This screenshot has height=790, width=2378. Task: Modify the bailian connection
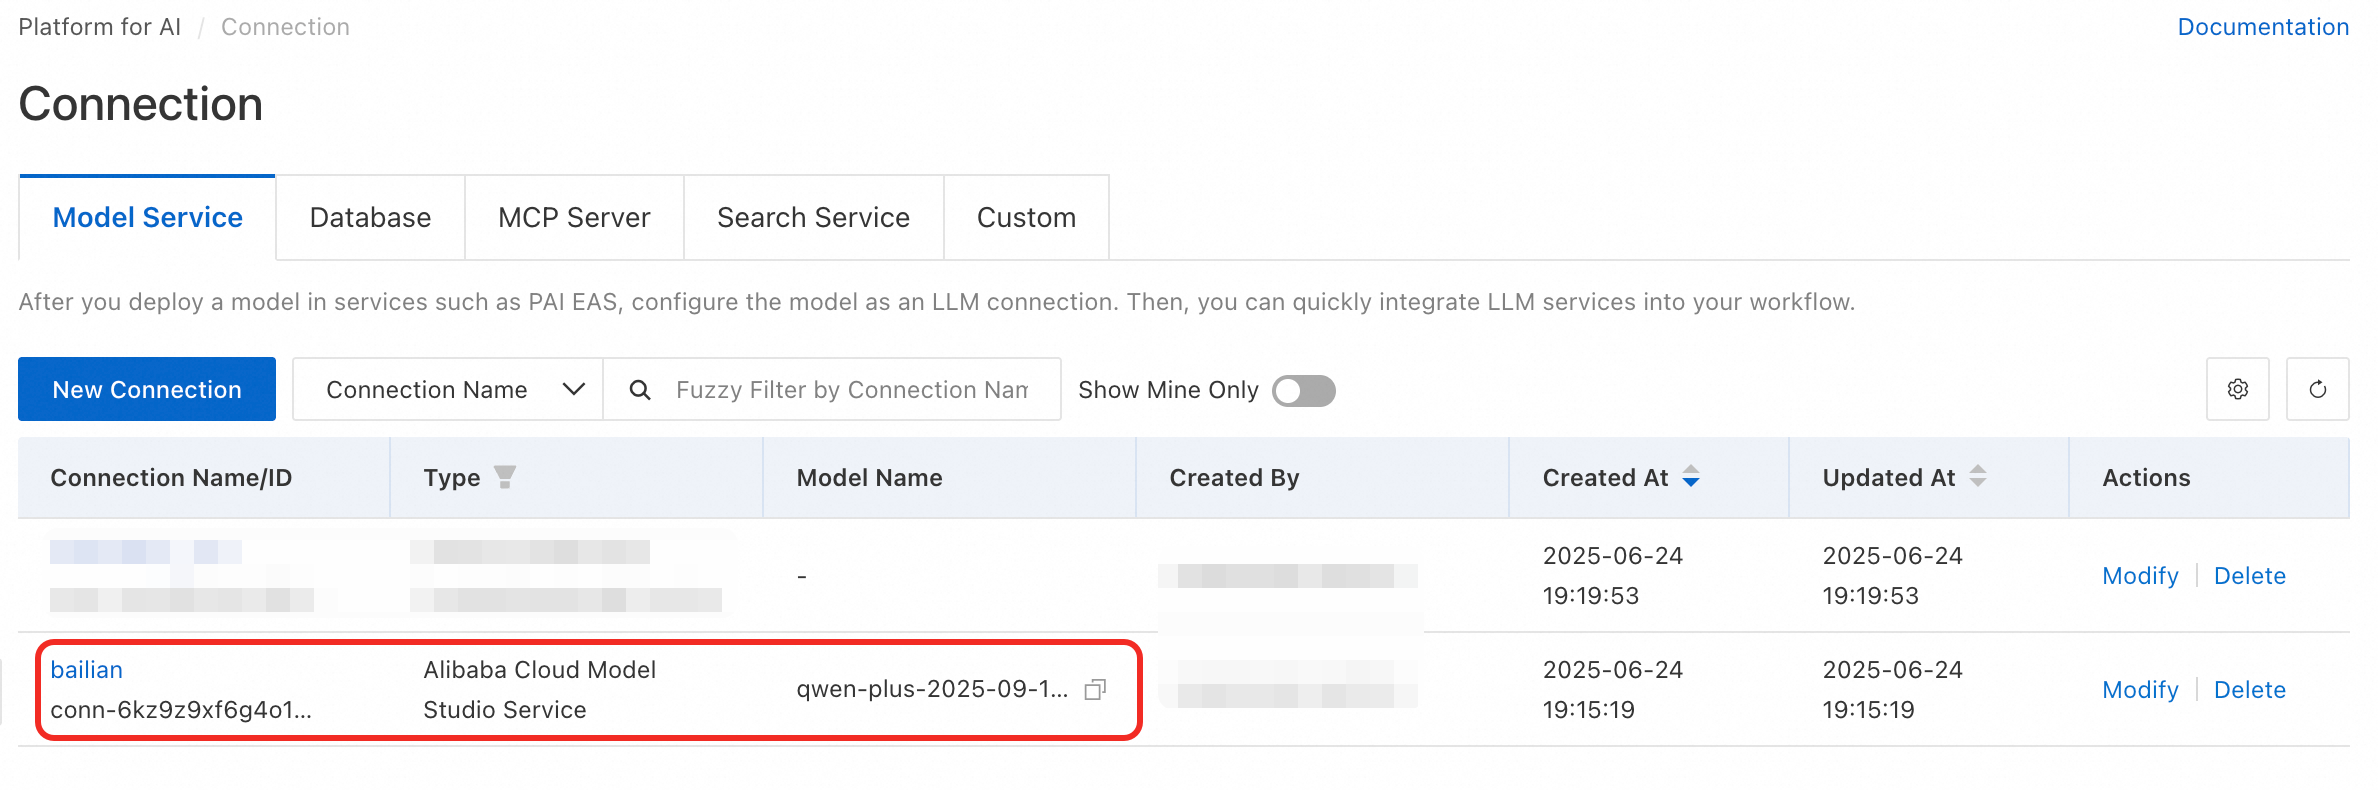(2140, 689)
